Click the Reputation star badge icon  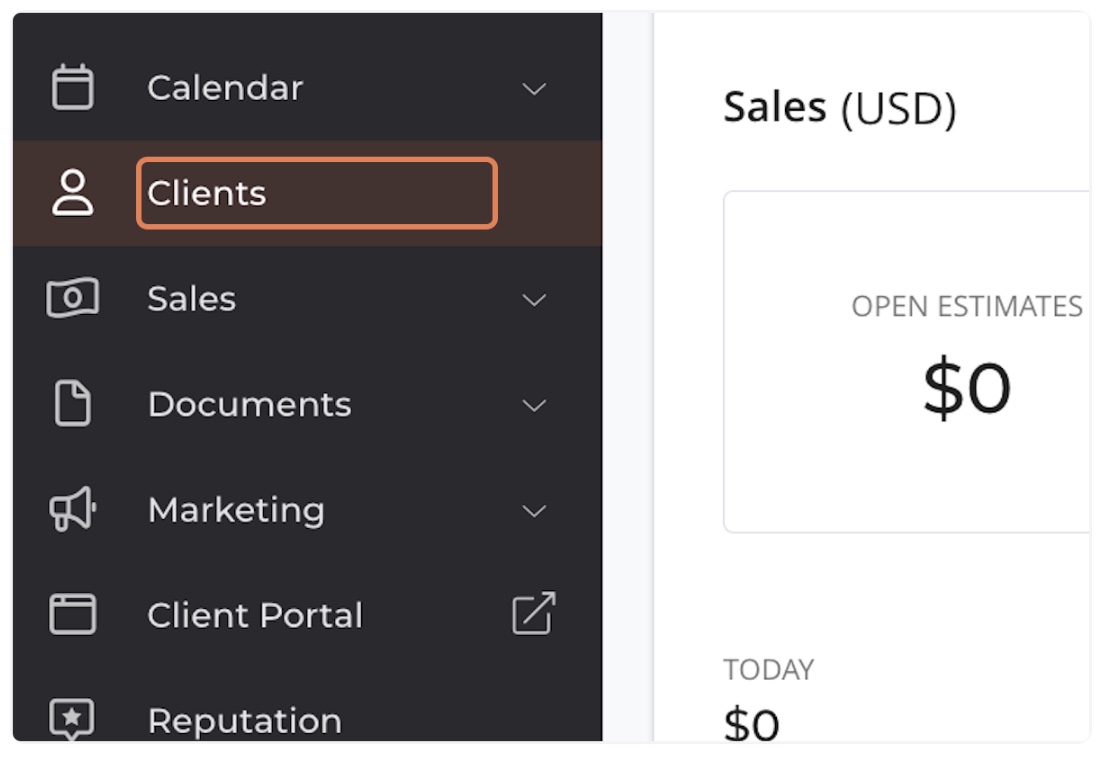[x=72, y=719]
